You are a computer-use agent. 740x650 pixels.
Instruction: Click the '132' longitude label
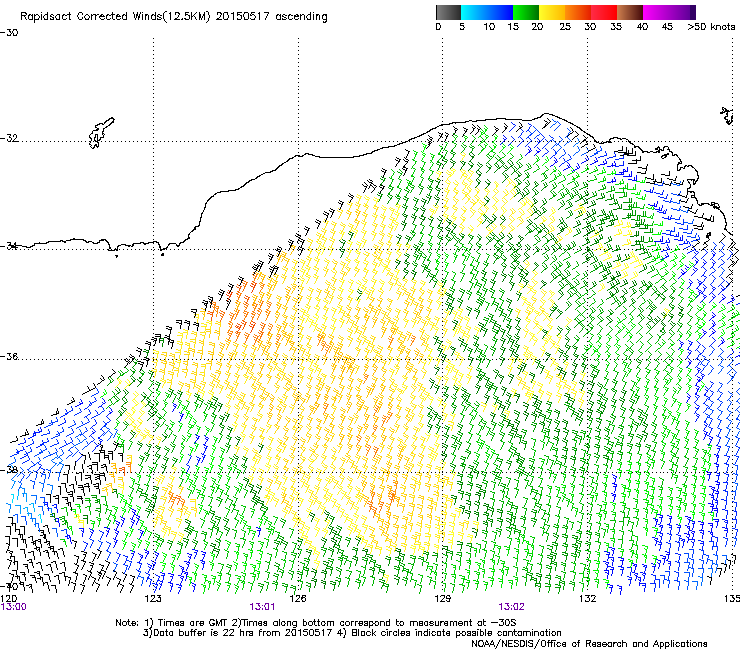(587, 598)
